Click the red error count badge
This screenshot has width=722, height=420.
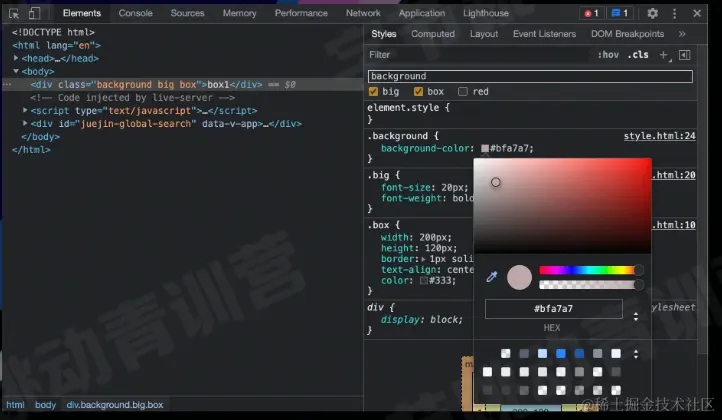pos(592,13)
